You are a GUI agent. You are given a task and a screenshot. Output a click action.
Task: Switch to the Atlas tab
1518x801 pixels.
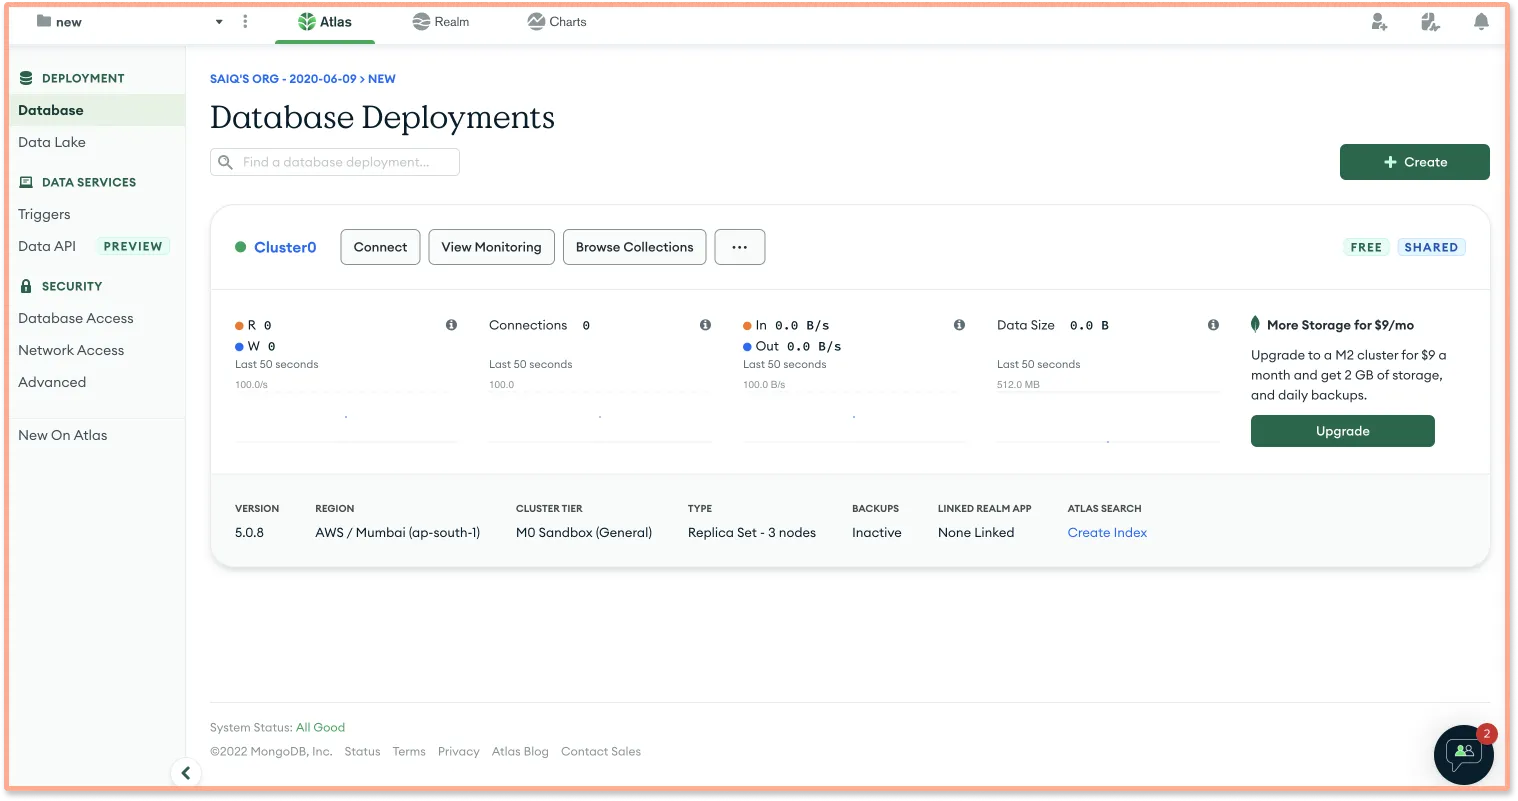325,22
